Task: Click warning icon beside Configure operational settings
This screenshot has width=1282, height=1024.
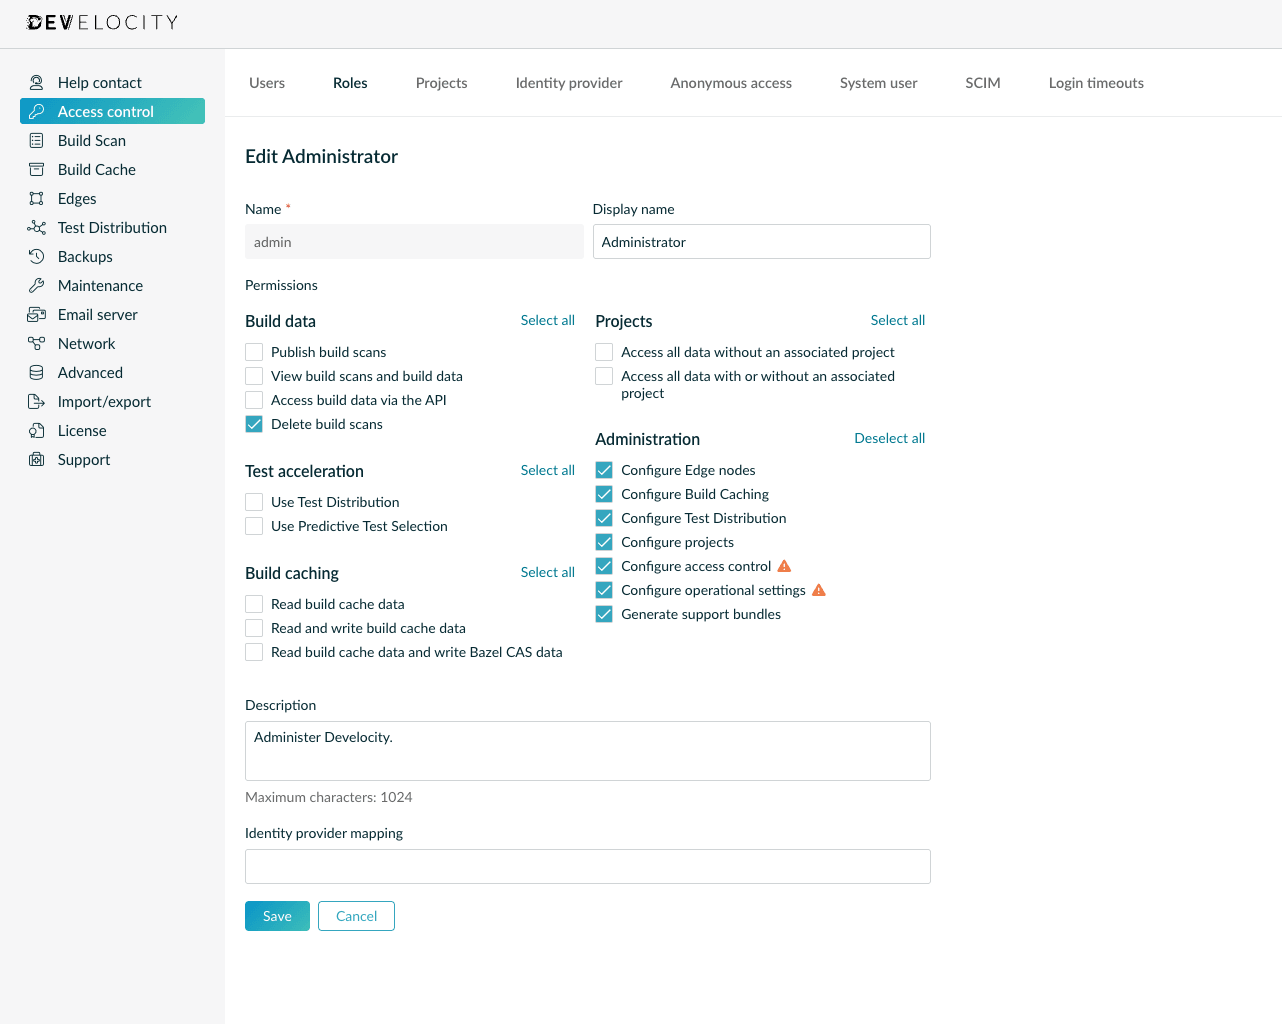Action: pos(819,590)
